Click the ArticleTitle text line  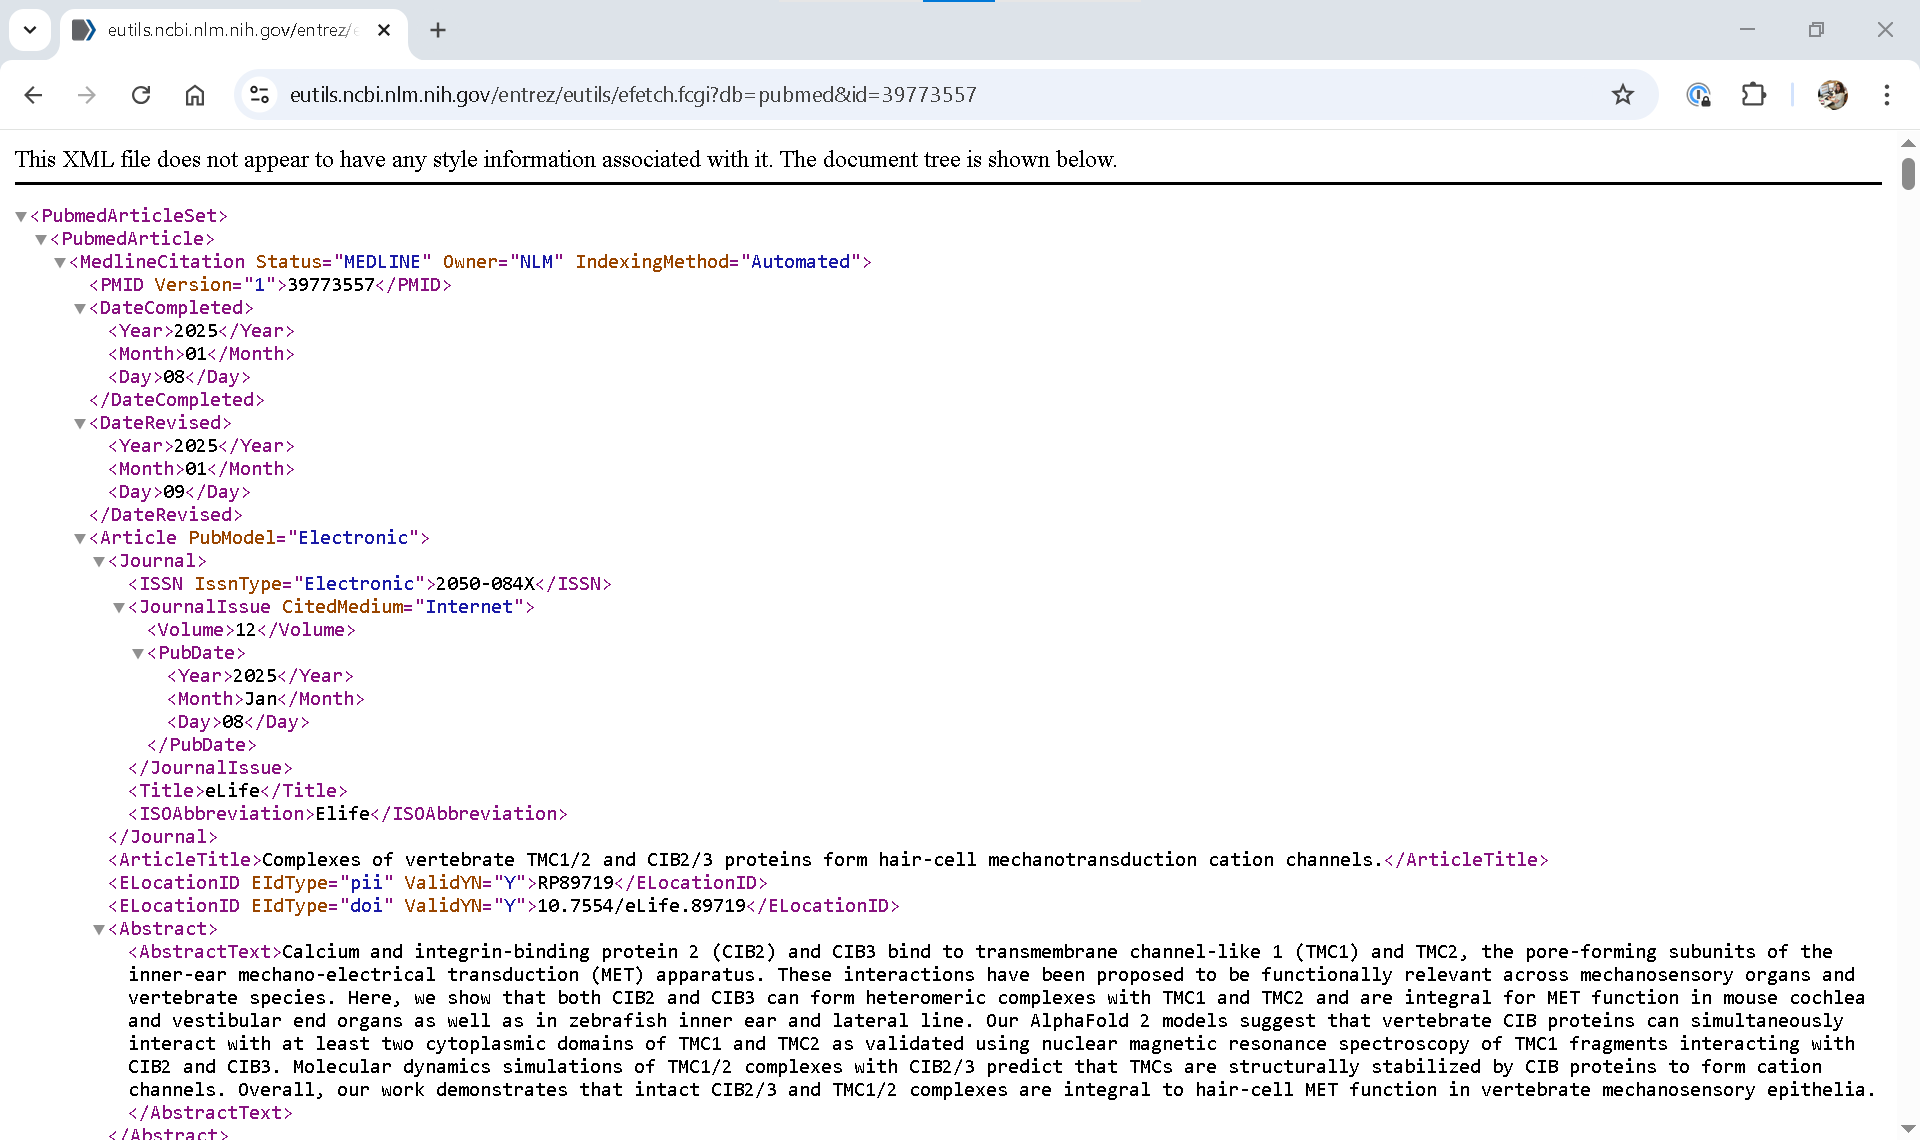tap(828, 860)
